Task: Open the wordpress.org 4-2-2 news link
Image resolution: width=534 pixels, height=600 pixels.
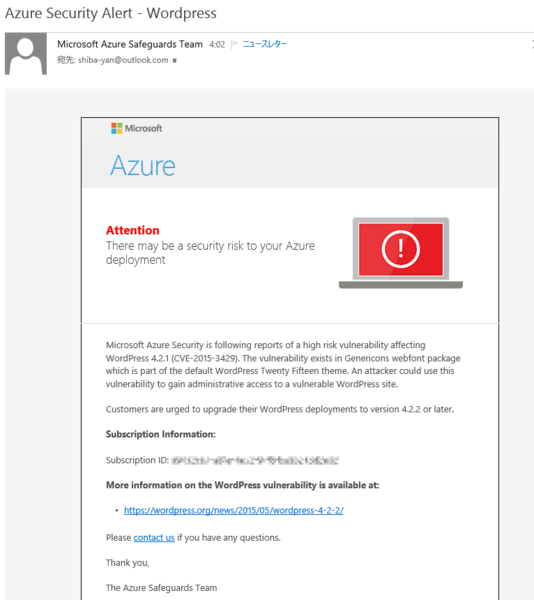Action: [234, 510]
